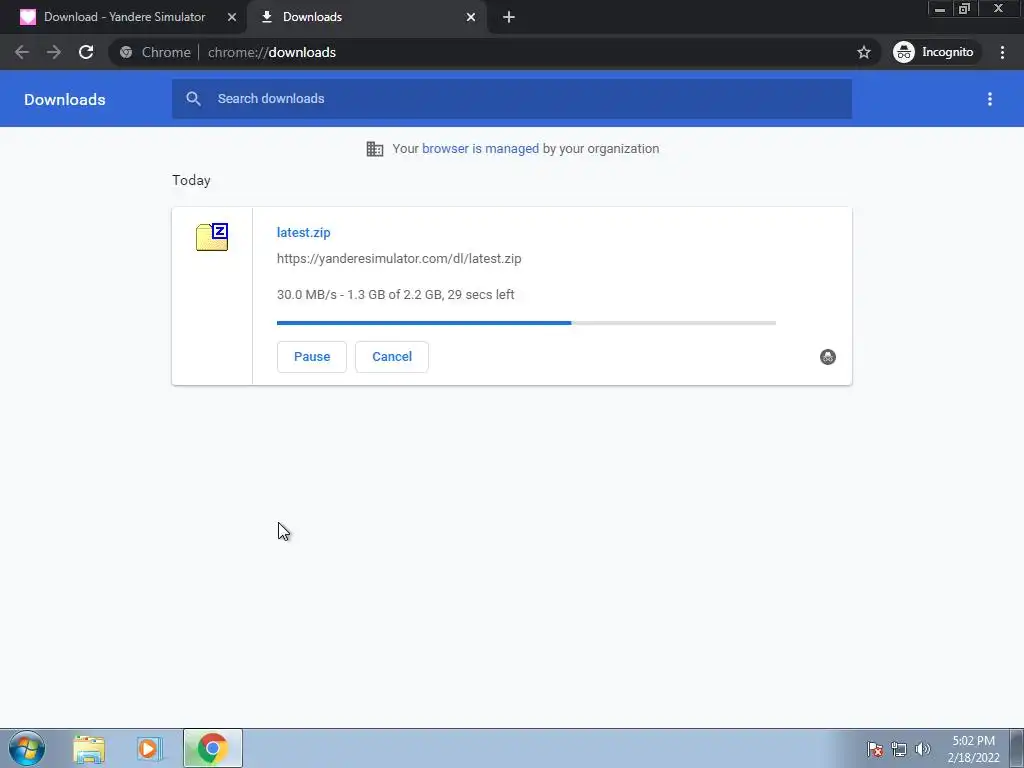Viewport: 1024px width, 768px height.
Task: Click the browser back arrow
Action: (x=22, y=52)
